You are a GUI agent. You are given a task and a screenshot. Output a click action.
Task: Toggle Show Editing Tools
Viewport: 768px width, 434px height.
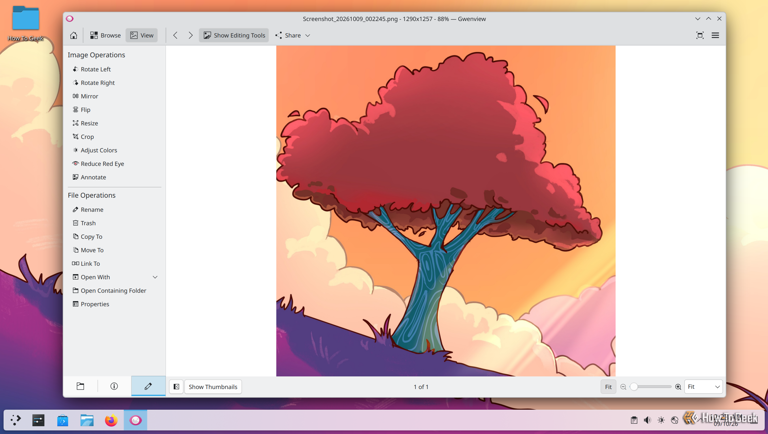pyautogui.click(x=234, y=35)
